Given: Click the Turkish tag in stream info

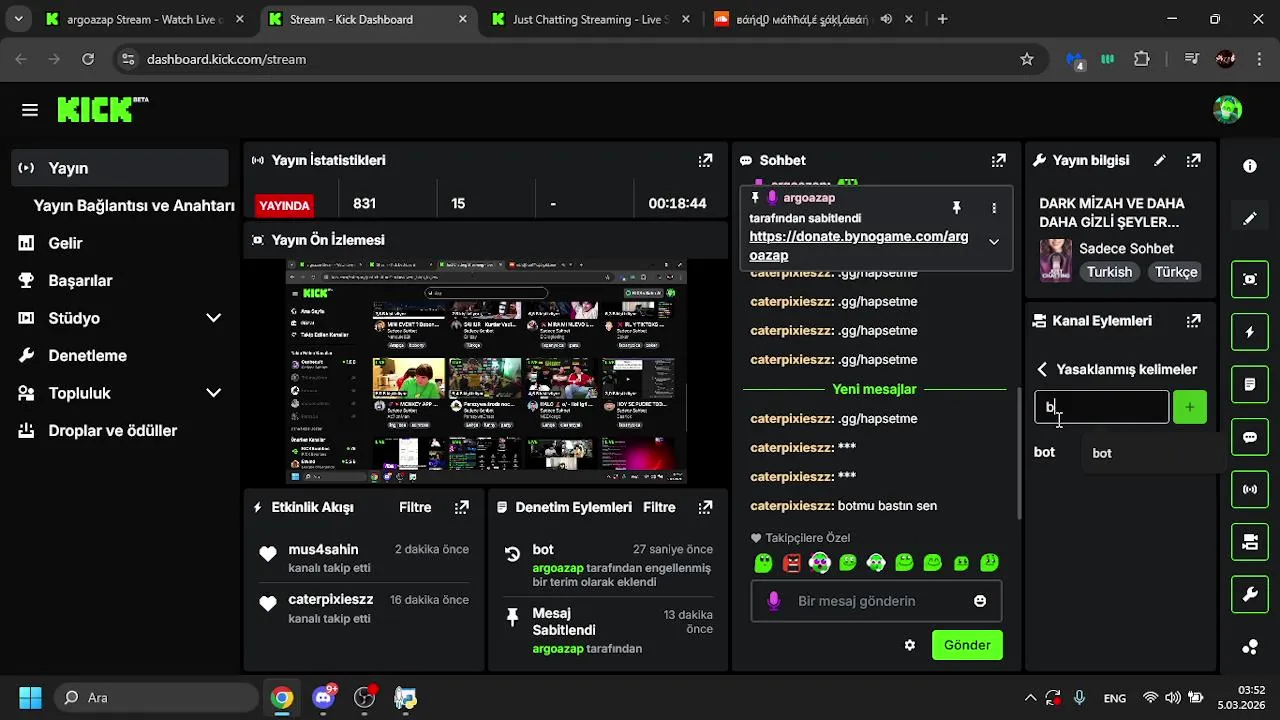Looking at the screenshot, I should [x=1109, y=272].
